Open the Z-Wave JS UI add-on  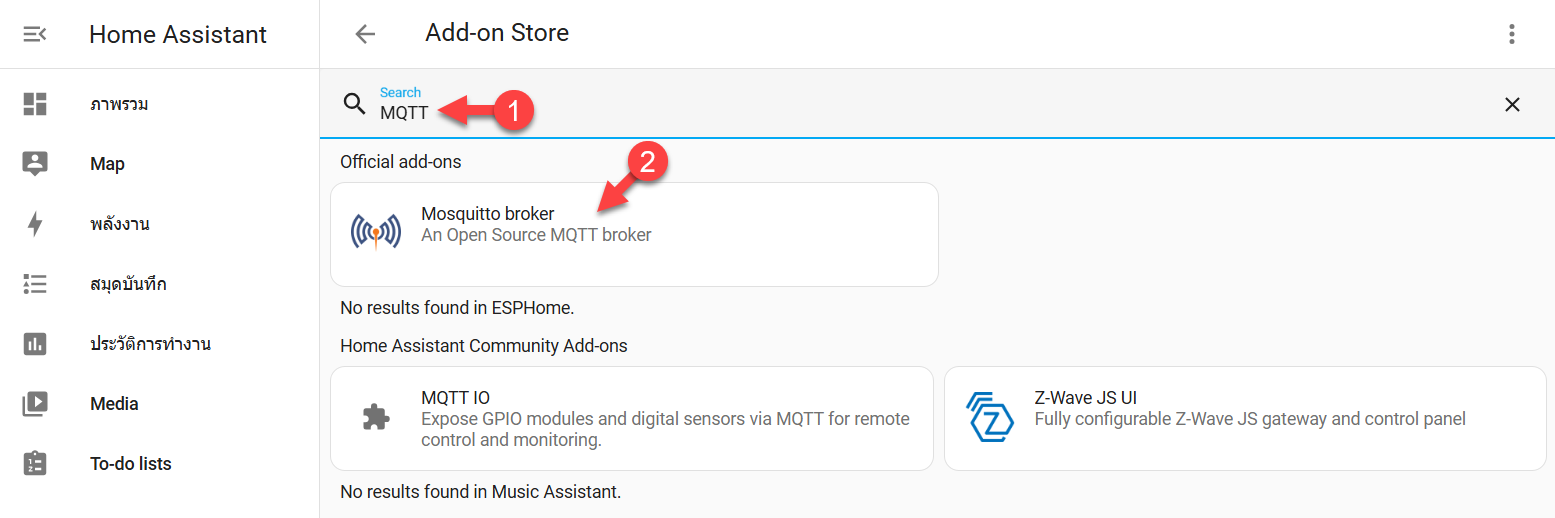point(1245,418)
